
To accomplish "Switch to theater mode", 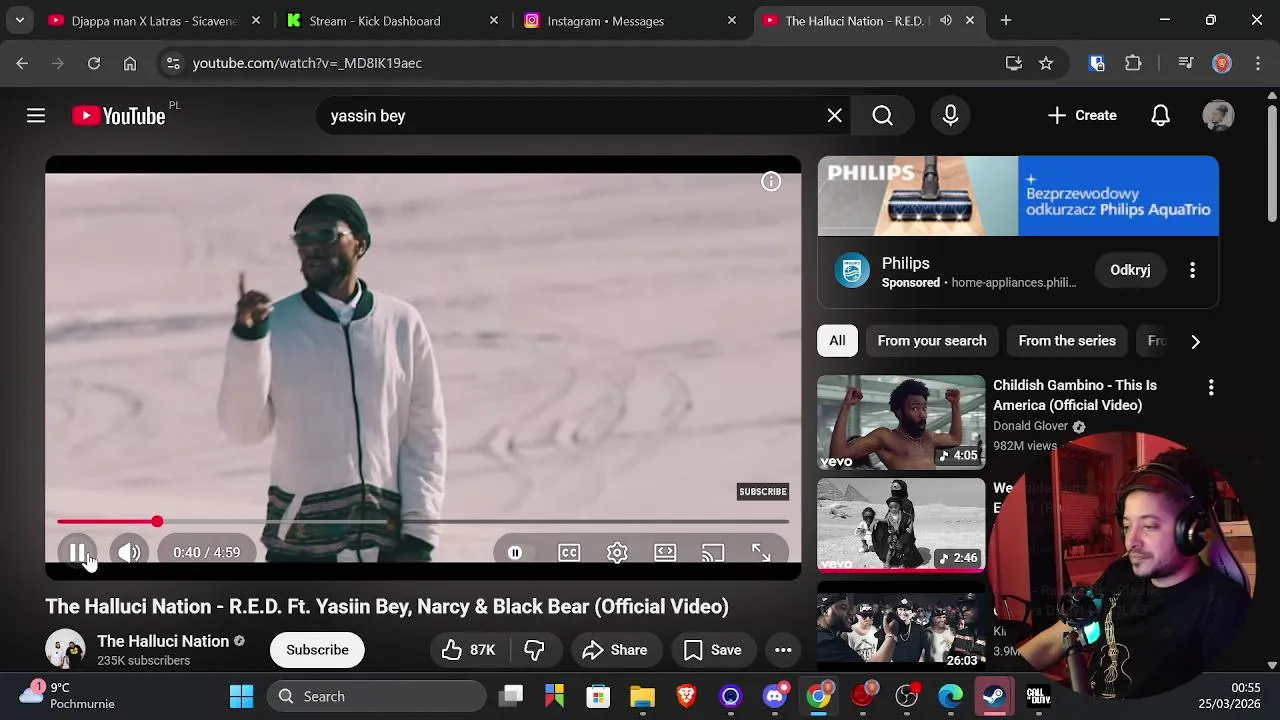I will coord(665,552).
